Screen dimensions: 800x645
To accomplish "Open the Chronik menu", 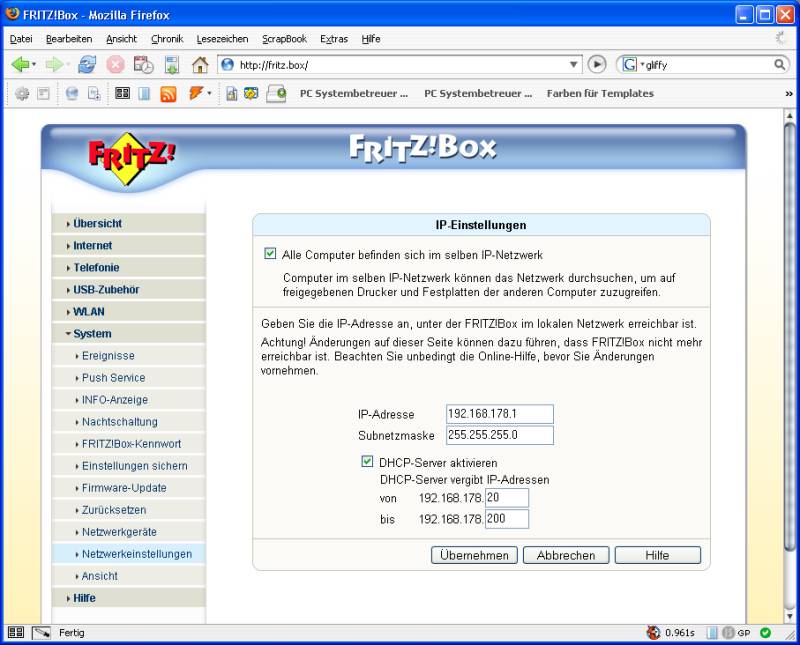I will tap(167, 39).
